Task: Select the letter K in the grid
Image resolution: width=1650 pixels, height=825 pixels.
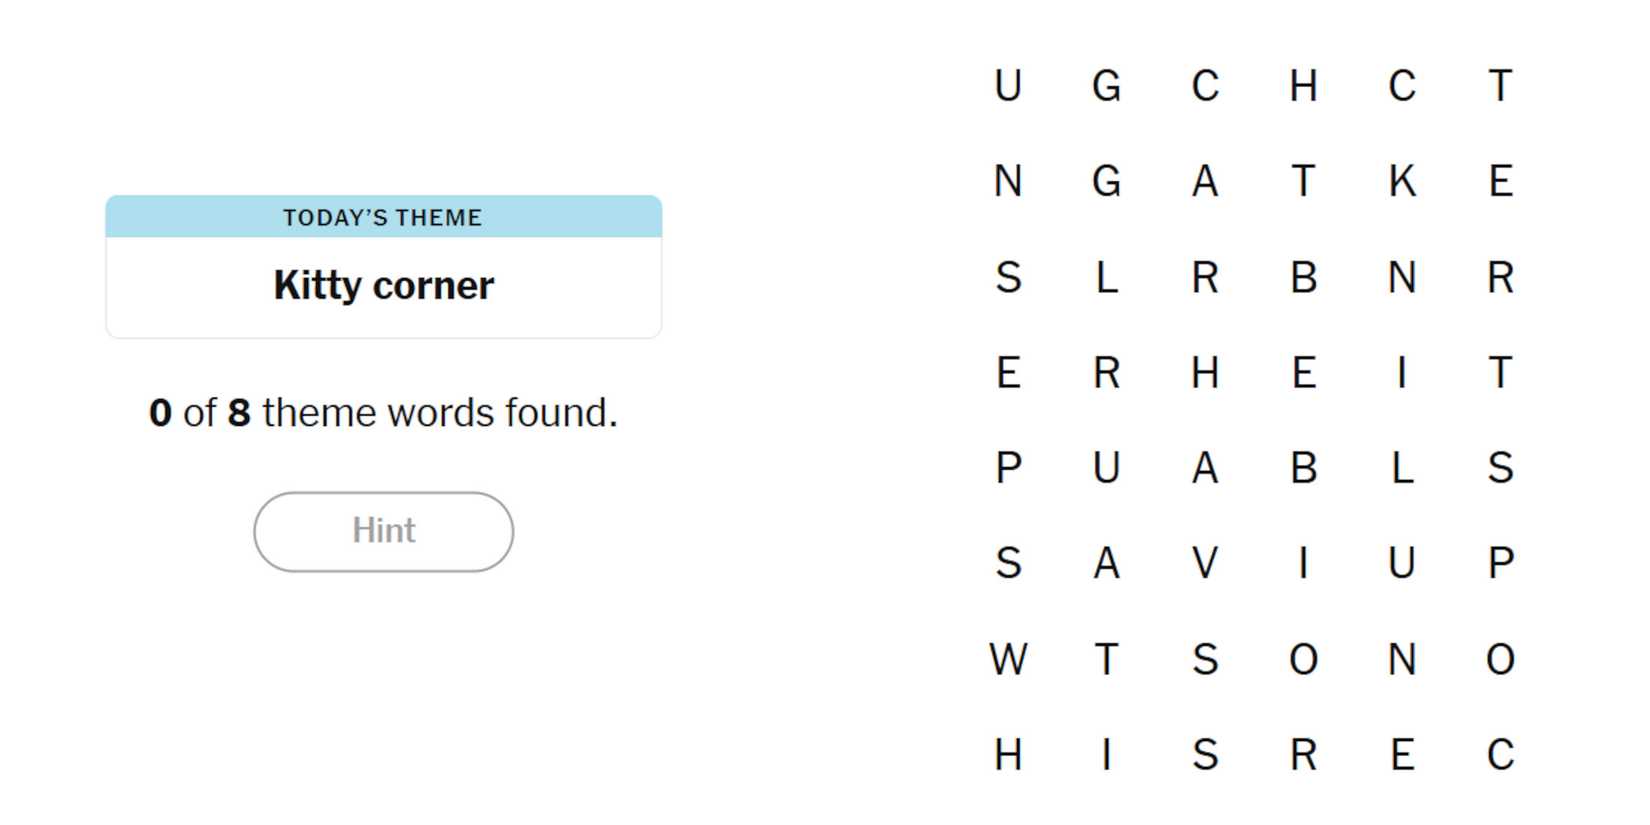Action: coord(1401,181)
